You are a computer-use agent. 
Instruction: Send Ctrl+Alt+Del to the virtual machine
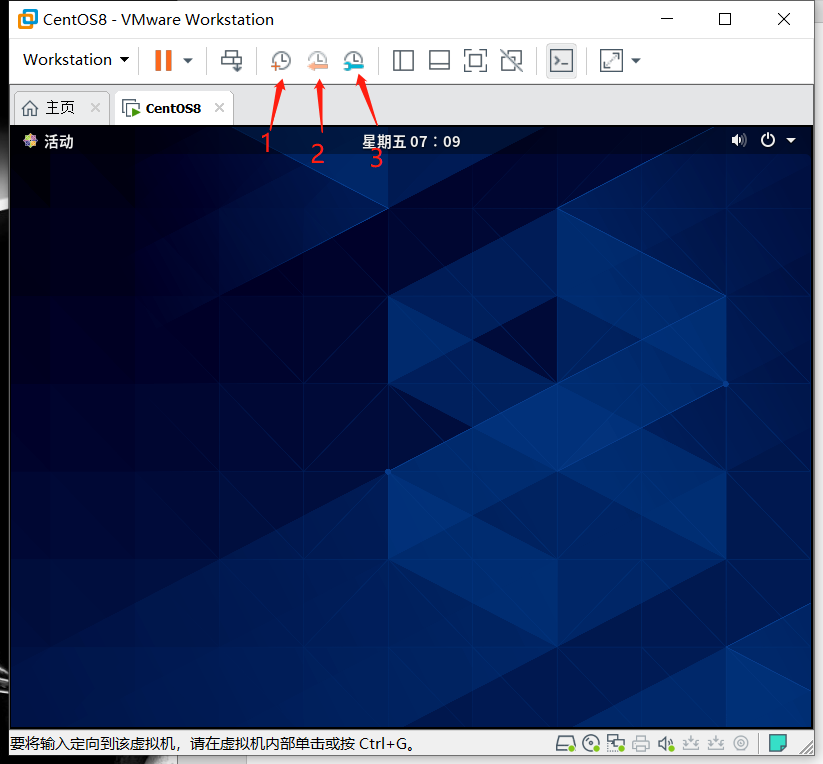(231, 60)
